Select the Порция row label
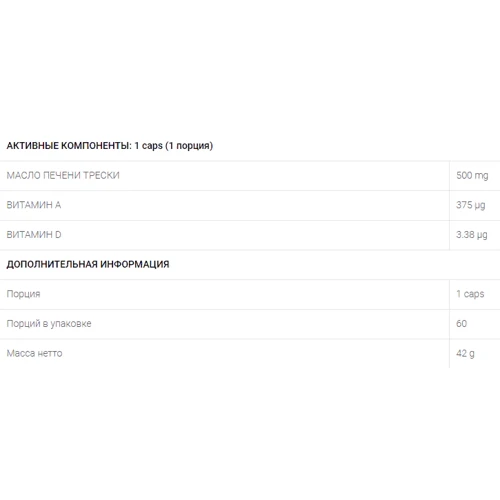This screenshot has width=500, height=500. 23,294
